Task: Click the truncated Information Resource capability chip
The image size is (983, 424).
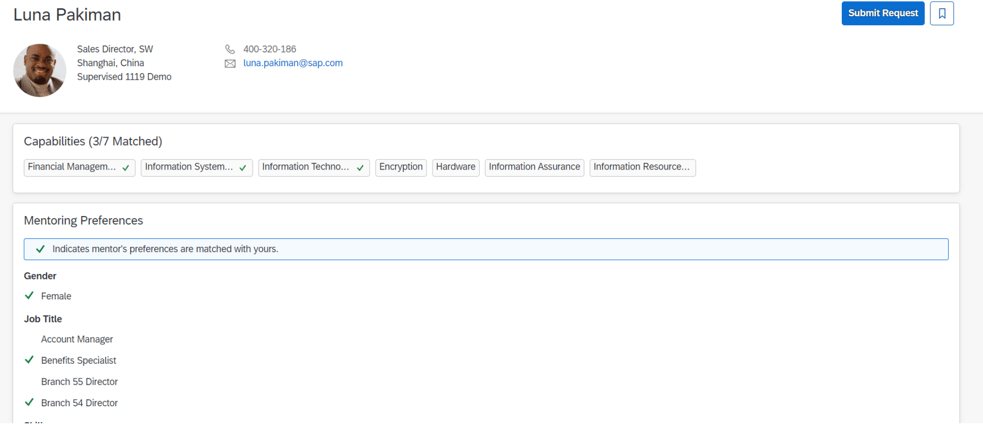Action: tap(642, 167)
